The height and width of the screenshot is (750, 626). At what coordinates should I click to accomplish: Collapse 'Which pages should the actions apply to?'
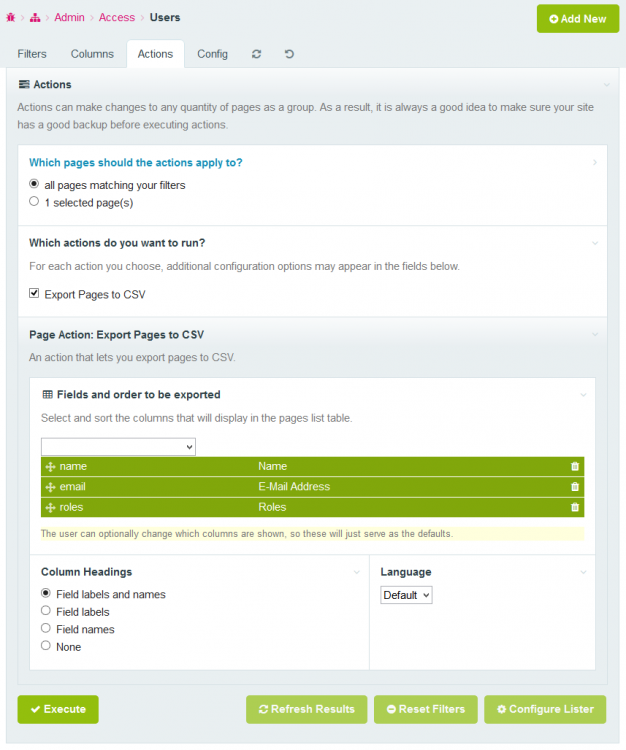595,162
